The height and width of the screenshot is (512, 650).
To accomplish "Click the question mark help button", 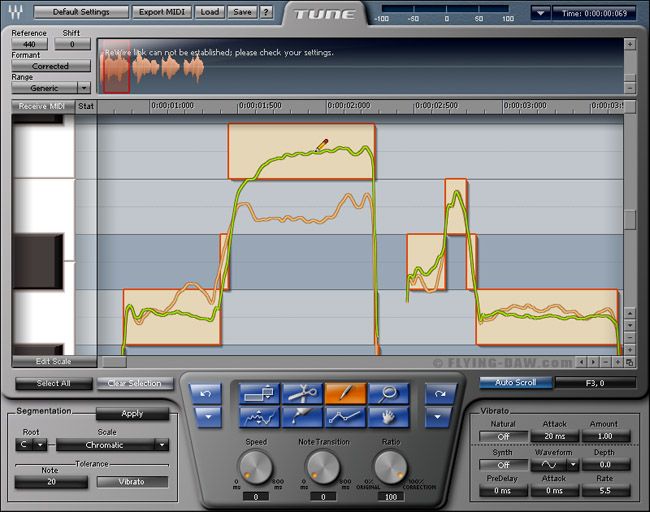I will 266,12.
